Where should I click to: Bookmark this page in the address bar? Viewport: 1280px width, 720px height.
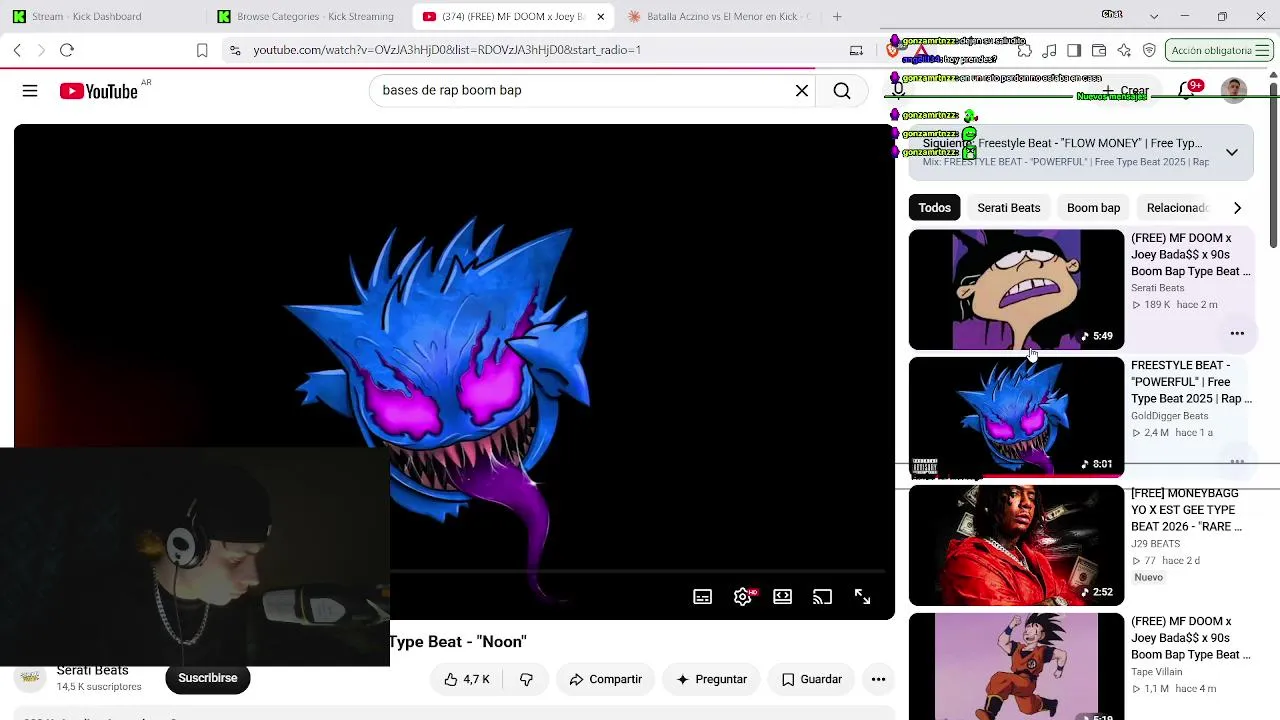[202, 50]
